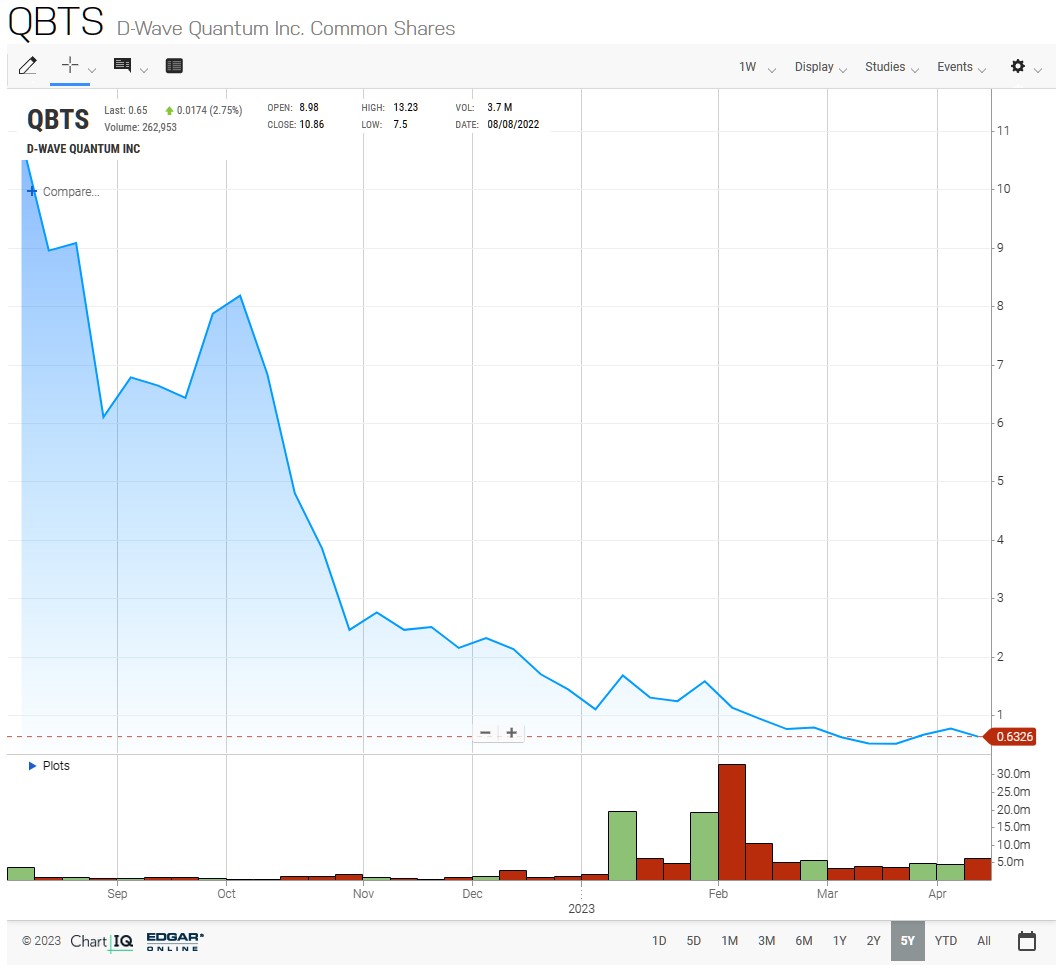Click the green up-arrow change indicator
This screenshot has width=1058, height=969.
[x=169, y=111]
